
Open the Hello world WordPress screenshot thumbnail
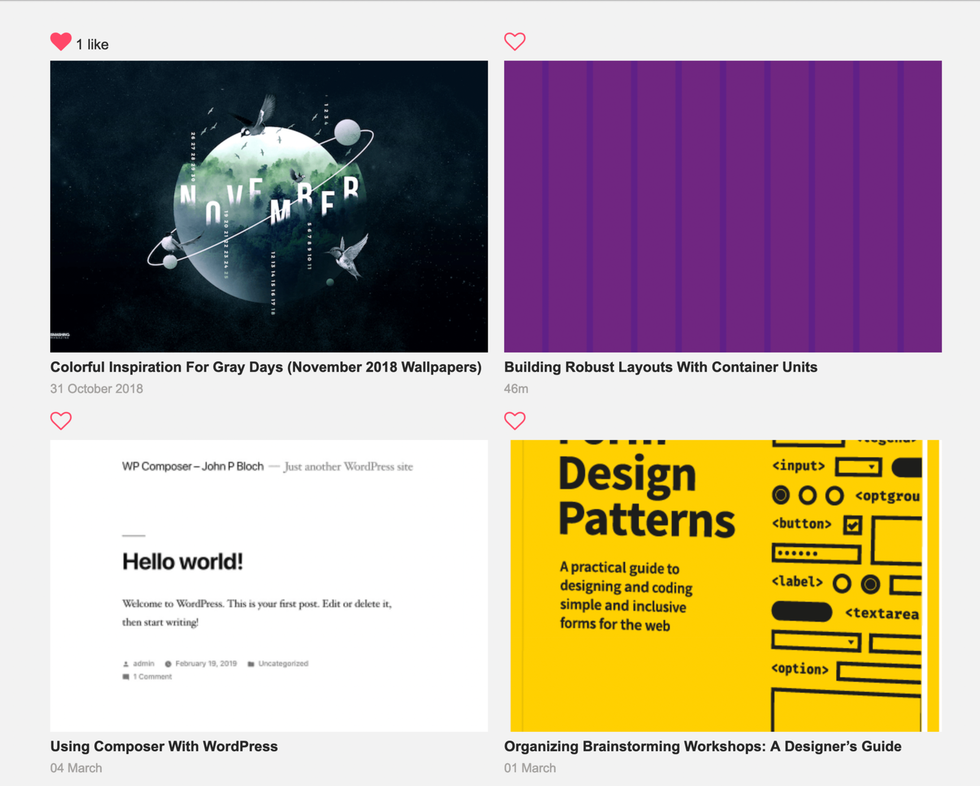[269, 585]
